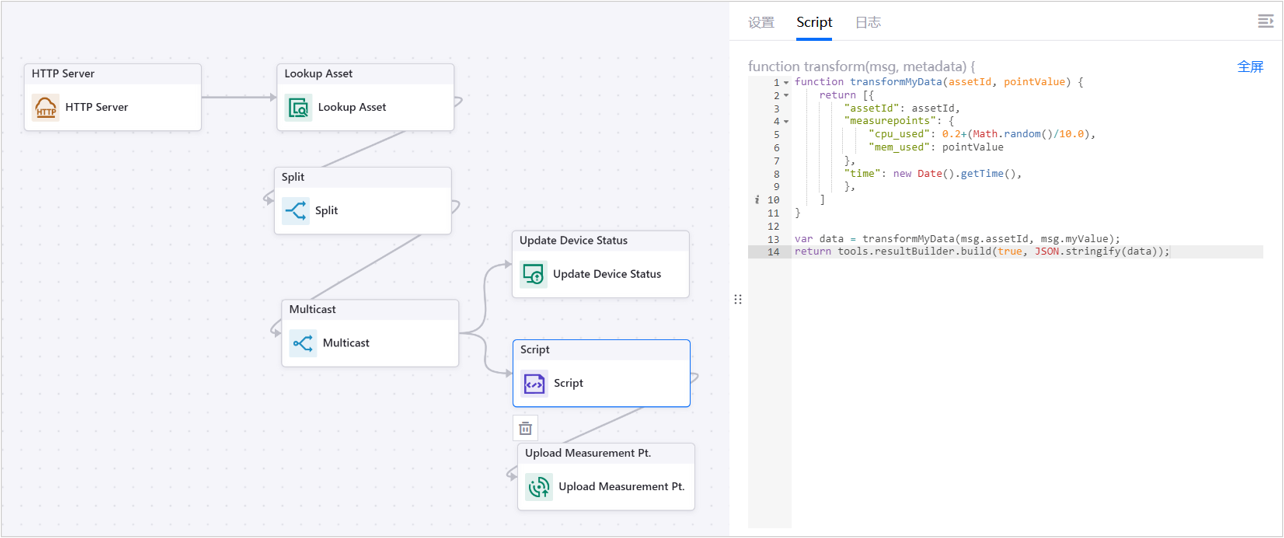Screen dimensions: 1284x538
Task: Click the Upload Measurement Pt. icon
Action: point(539,487)
